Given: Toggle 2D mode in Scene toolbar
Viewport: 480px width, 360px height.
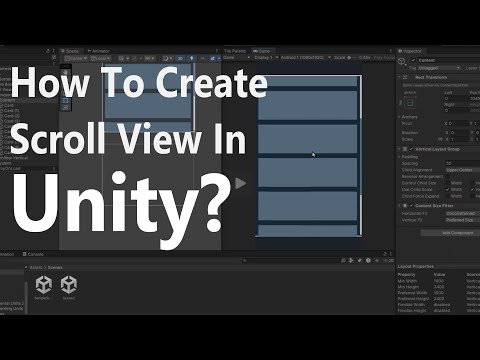Looking at the screenshot, I should click(x=180, y=58).
